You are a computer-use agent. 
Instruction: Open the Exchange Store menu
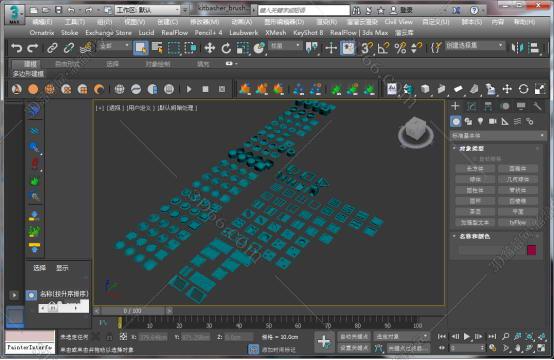(x=108, y=33)
